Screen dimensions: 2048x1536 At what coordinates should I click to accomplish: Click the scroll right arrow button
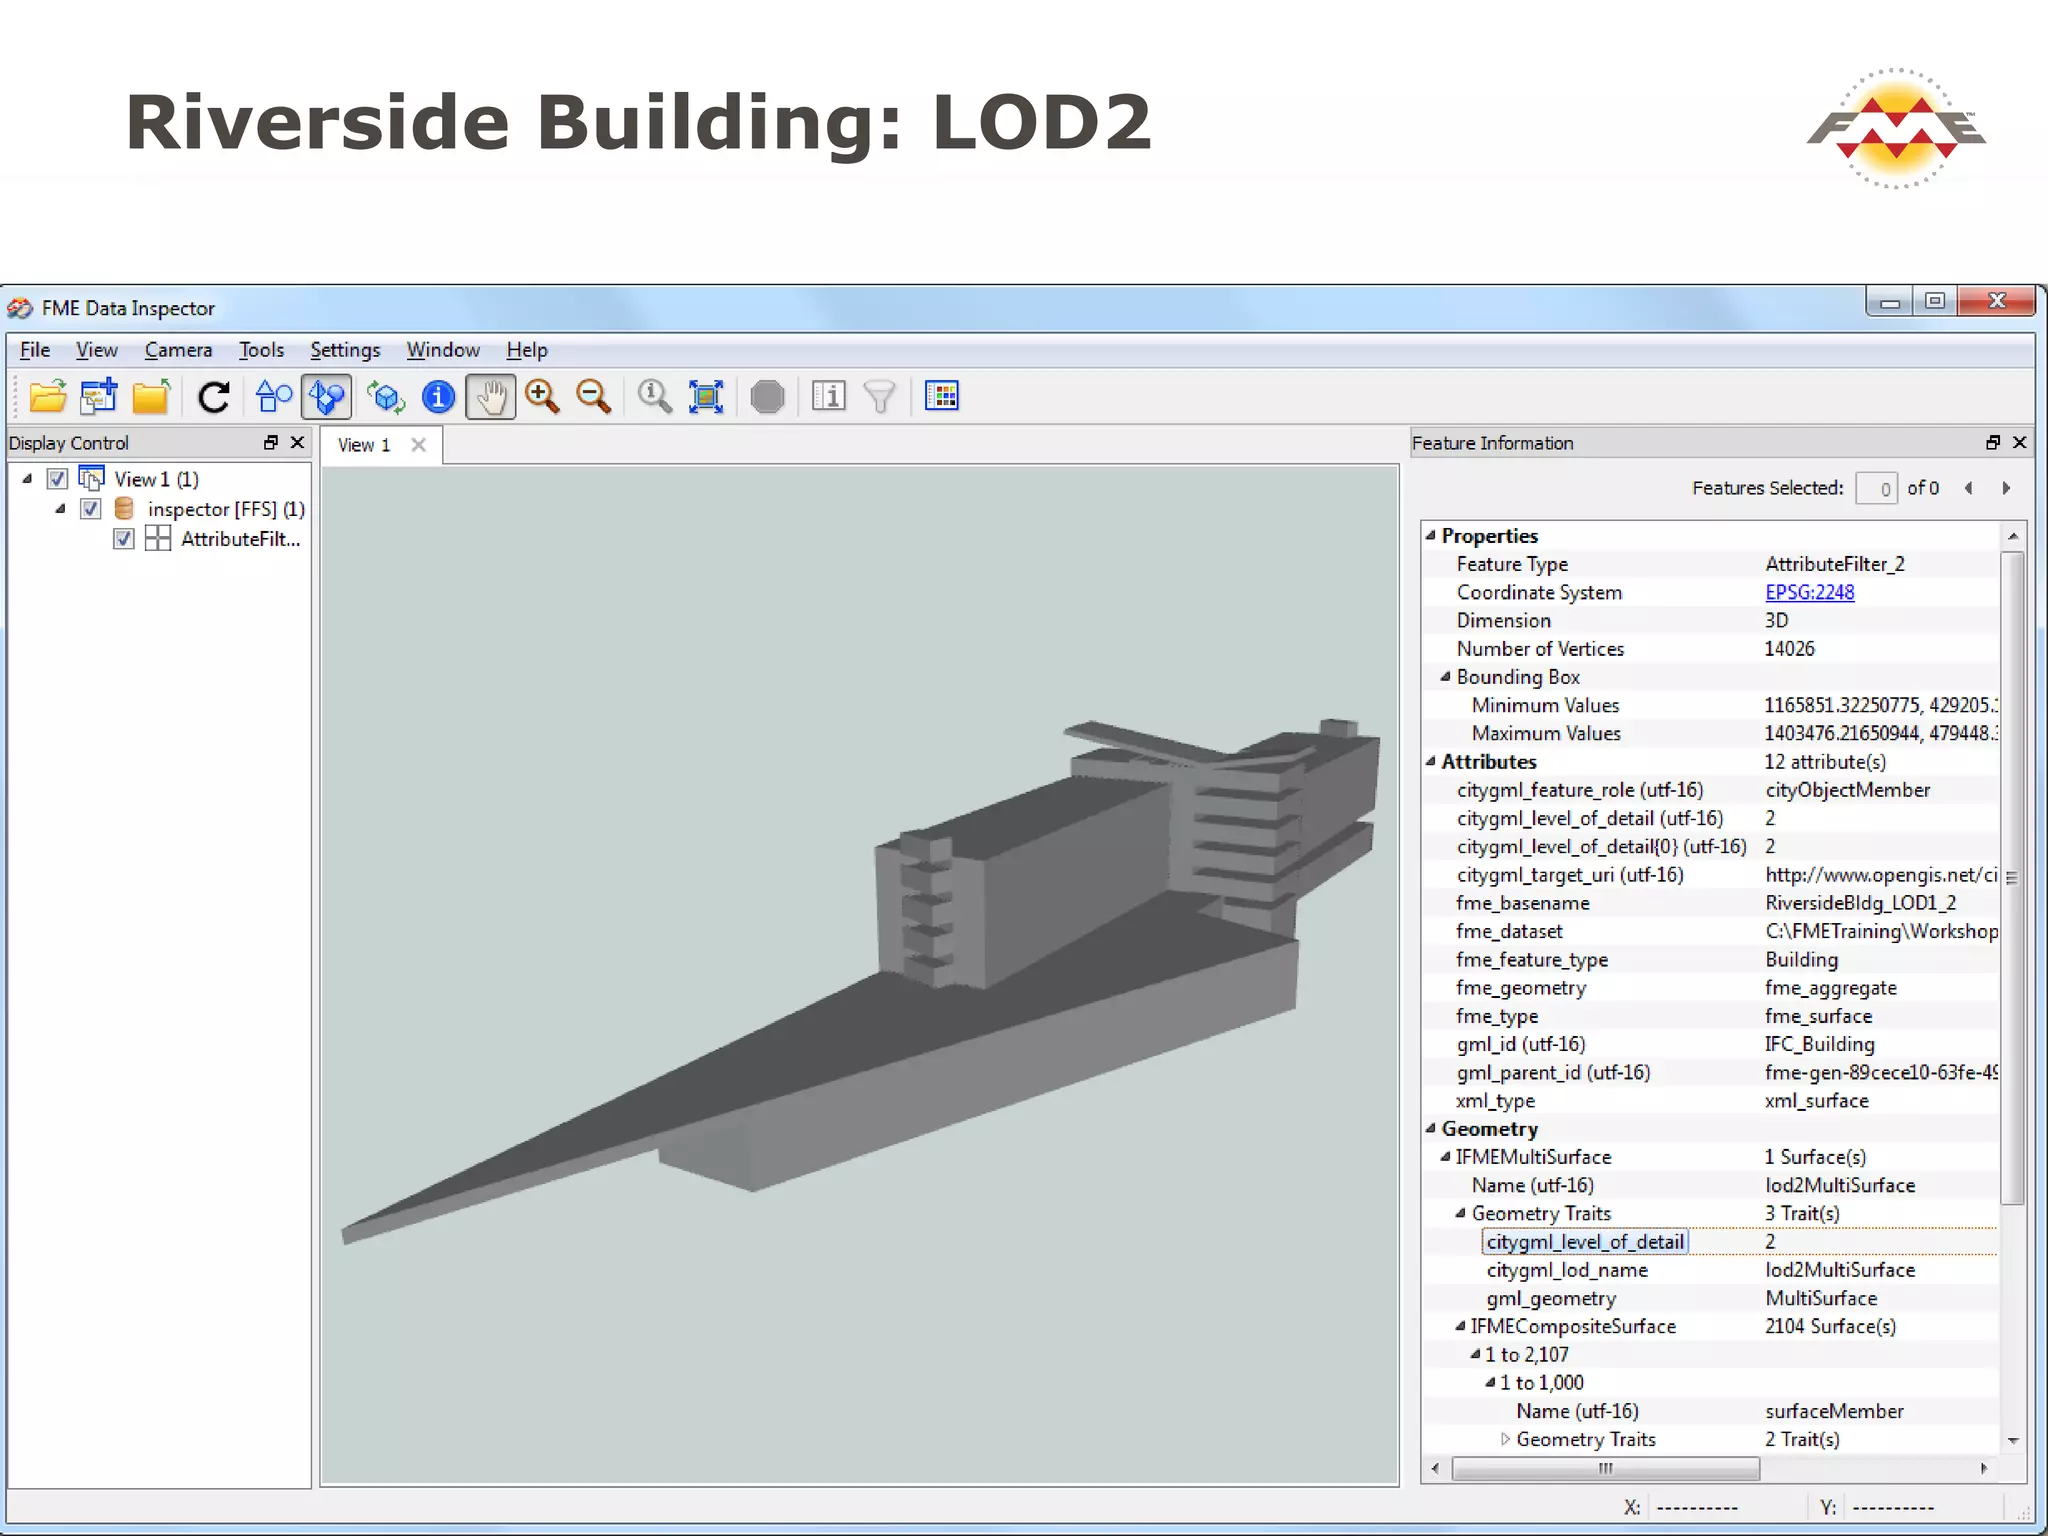[1984, 1468]
